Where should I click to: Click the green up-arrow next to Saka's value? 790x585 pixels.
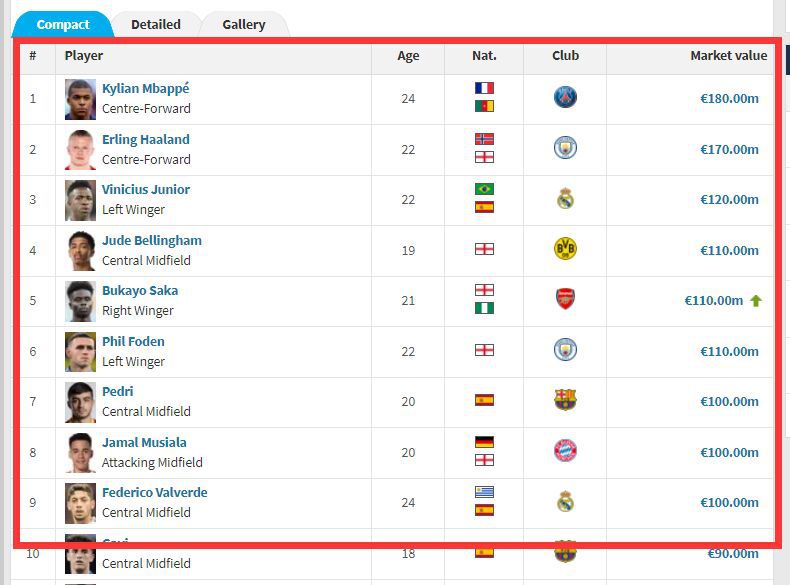[756, 300]
